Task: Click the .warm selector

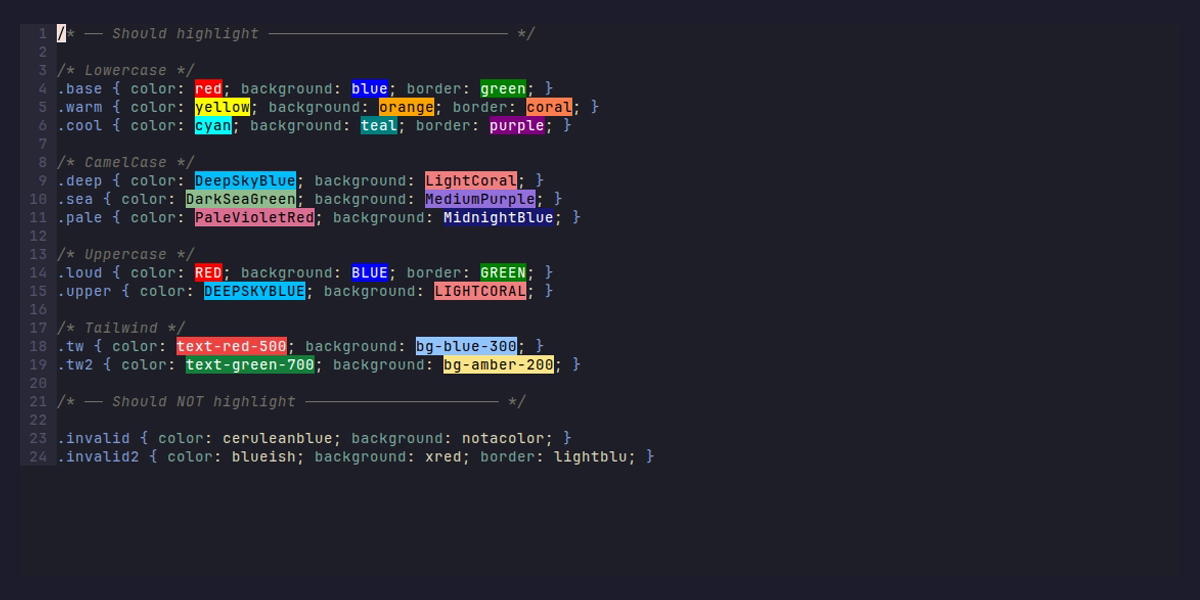Action: 80,107
